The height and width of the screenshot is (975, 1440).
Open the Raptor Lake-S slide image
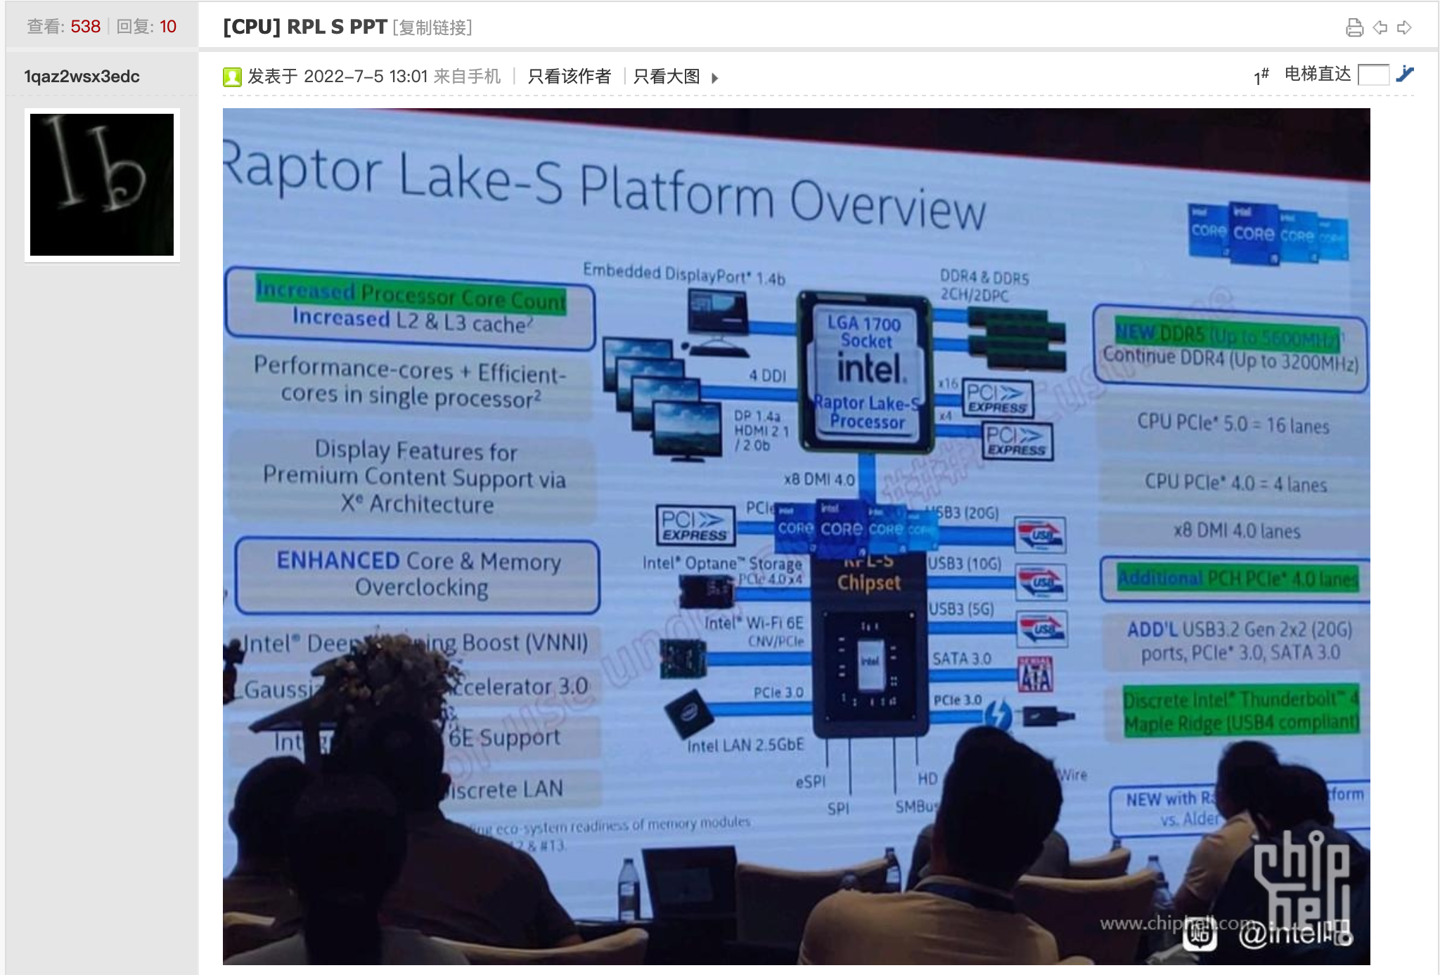tap(796, 536)
